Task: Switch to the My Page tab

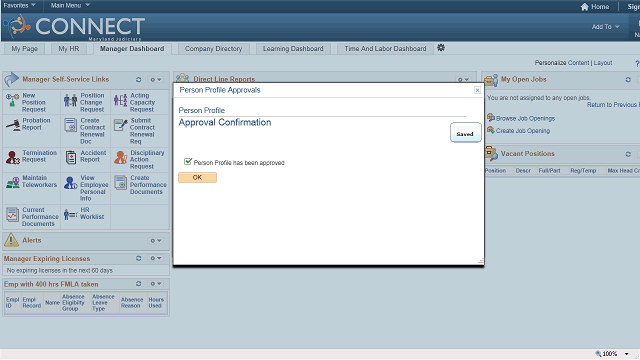Action: pyautogui.click(x=24, y=49)
